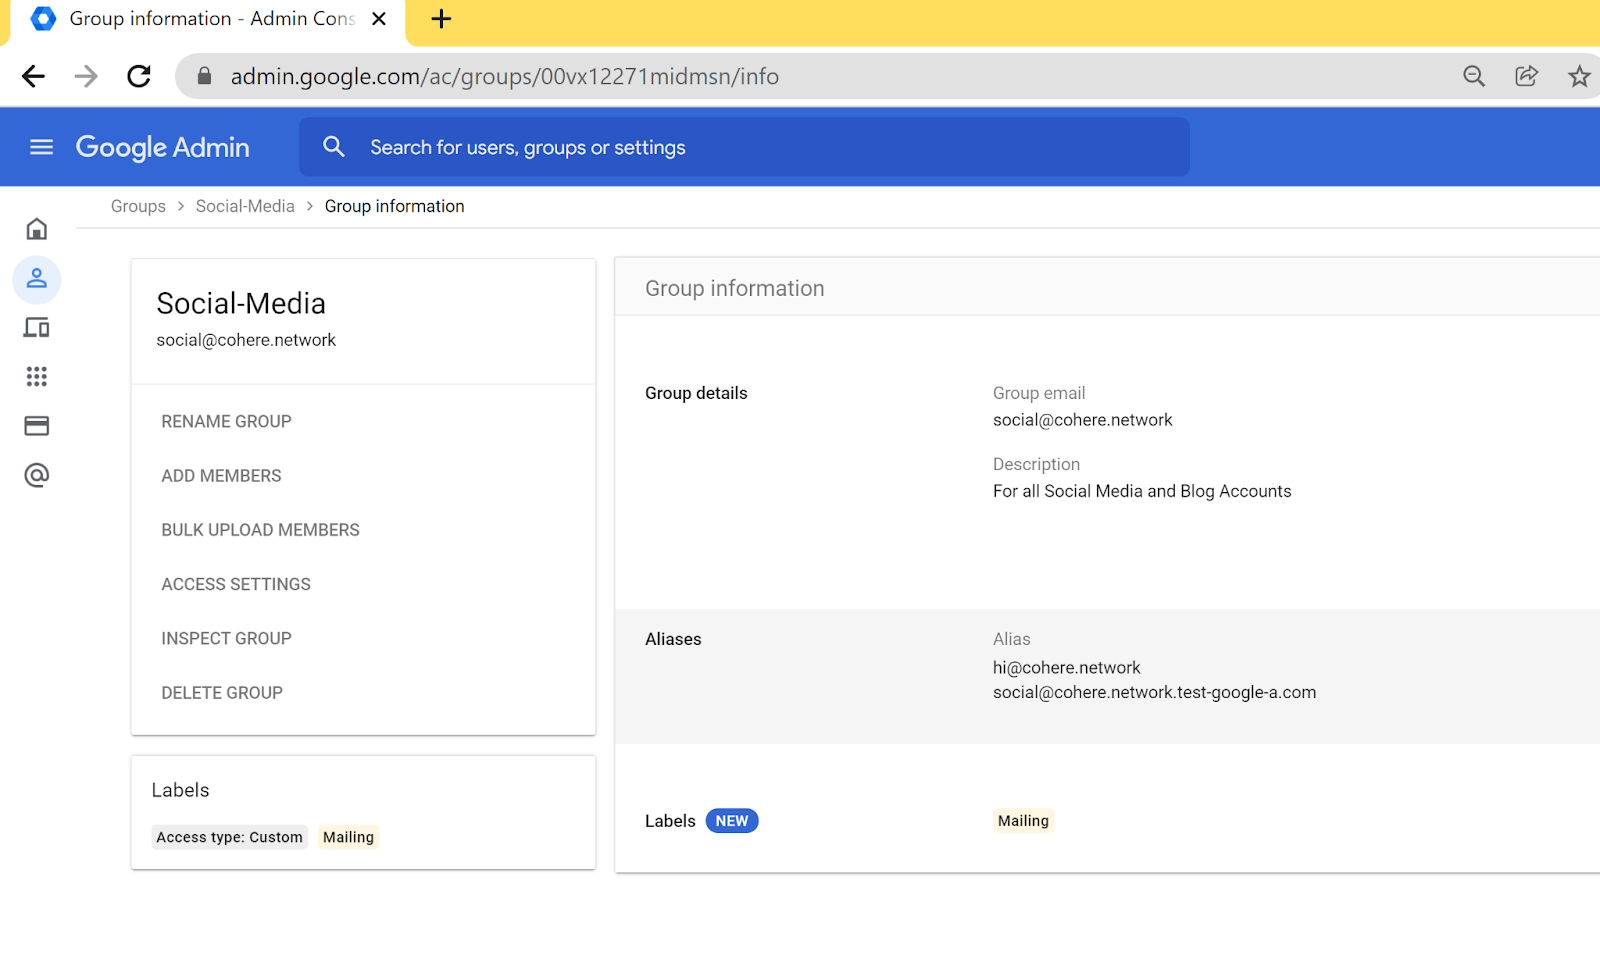Click BULK UPLOAD MEMBERS
The width and height of the screenshot is (1600, 962).
[261, 530]
